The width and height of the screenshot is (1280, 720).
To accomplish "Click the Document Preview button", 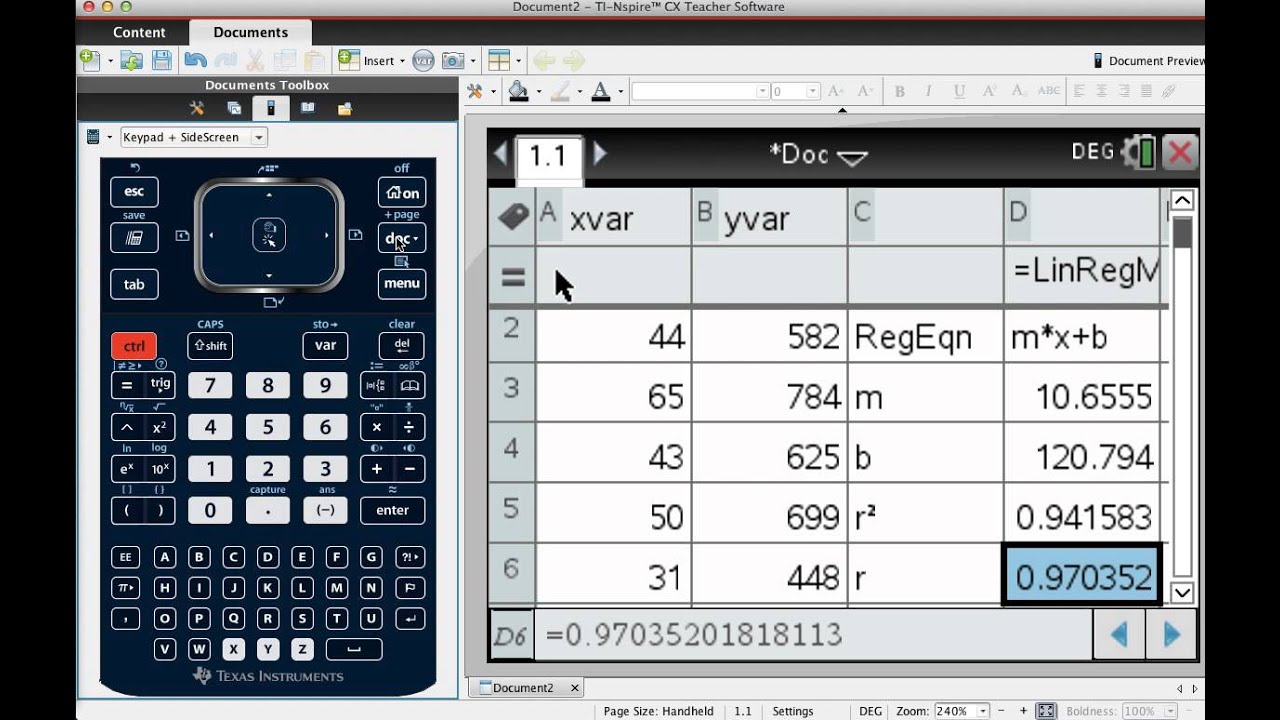I will coord(1149,61).
